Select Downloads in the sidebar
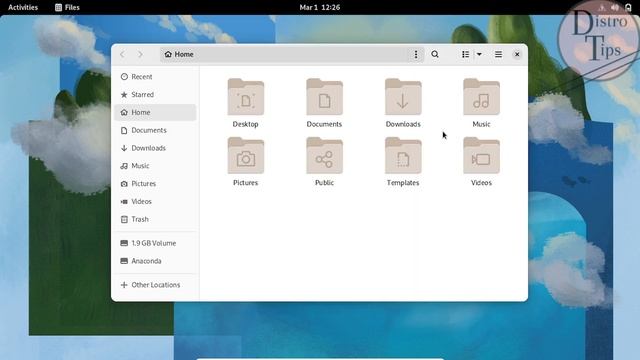 point(156,148)
